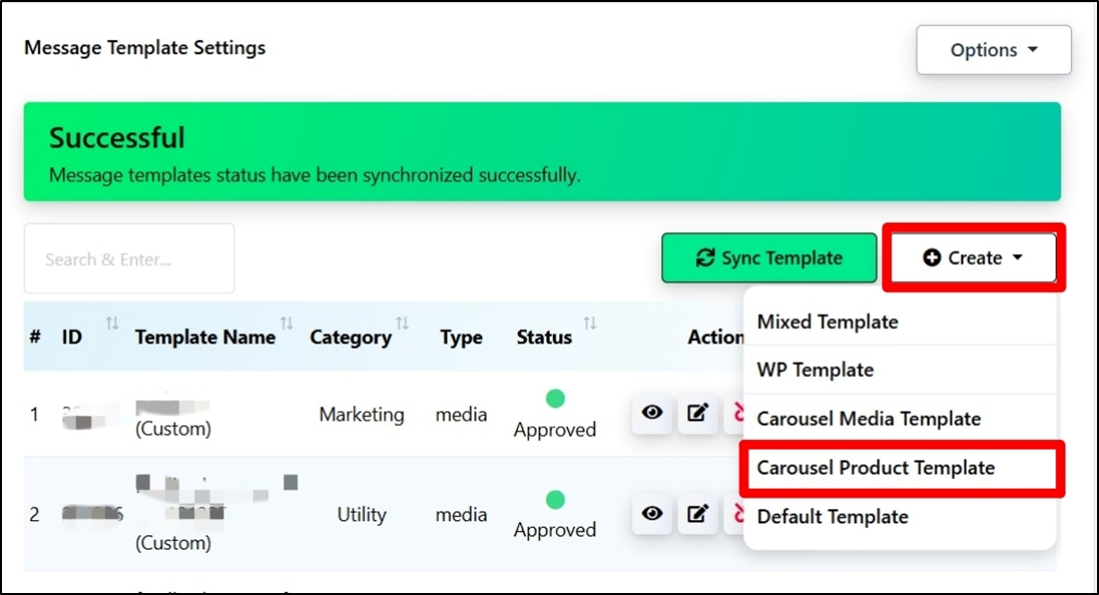This screenshot has width=1099, height=595.
Task: Toggle the Create dropdown button
Action: coord(973,258)
